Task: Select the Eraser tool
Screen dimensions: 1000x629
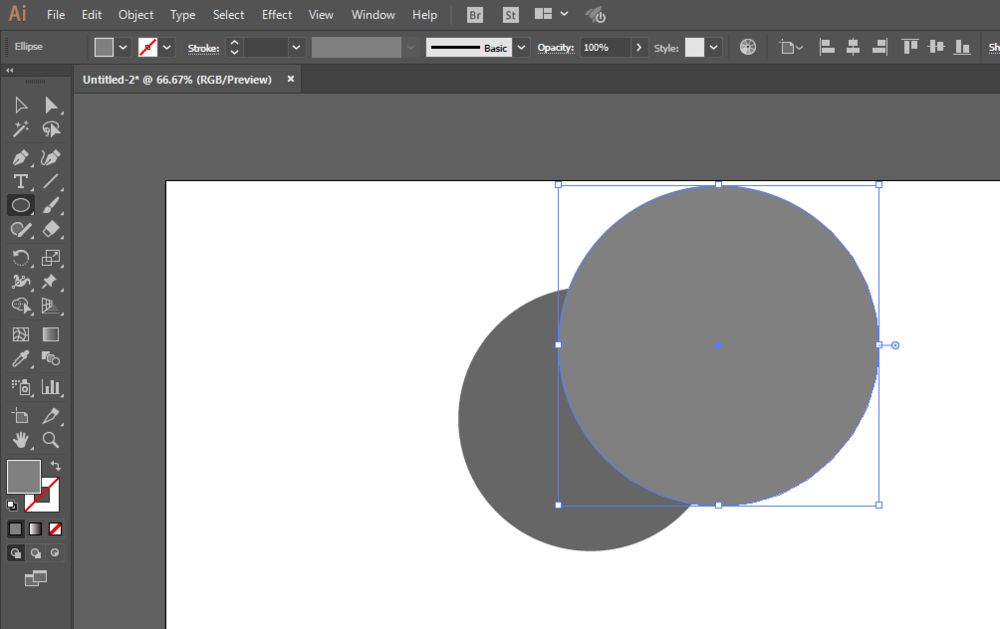Action: click(x=50, y=229)
